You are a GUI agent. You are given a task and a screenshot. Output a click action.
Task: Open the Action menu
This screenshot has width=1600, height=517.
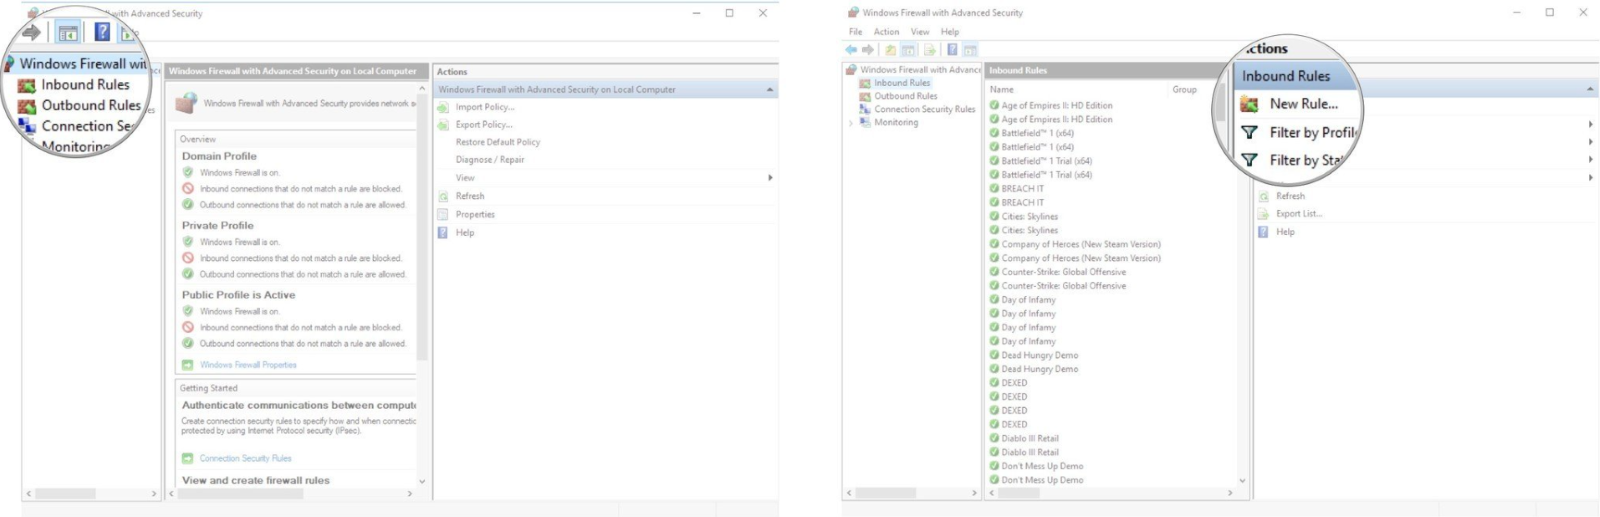tap(886, 32)
